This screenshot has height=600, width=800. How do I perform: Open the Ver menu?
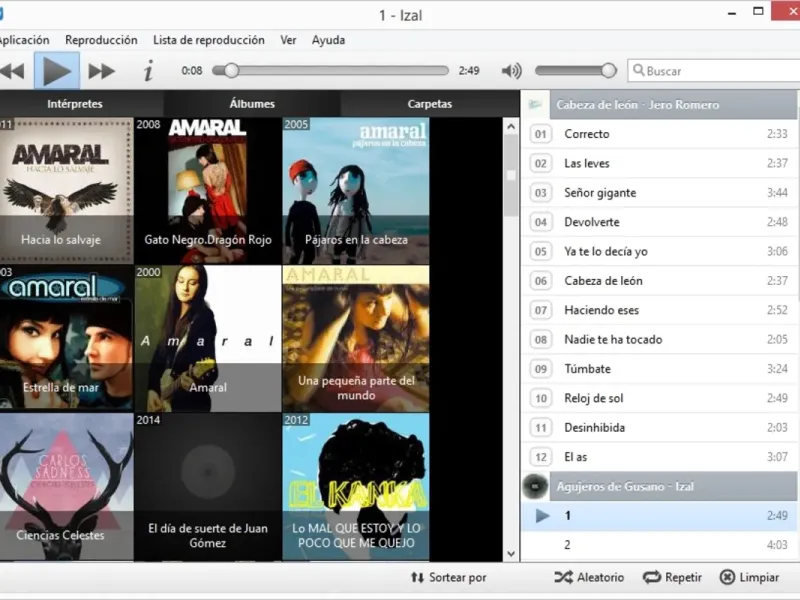pyautogui.click(x=288, y=40)
